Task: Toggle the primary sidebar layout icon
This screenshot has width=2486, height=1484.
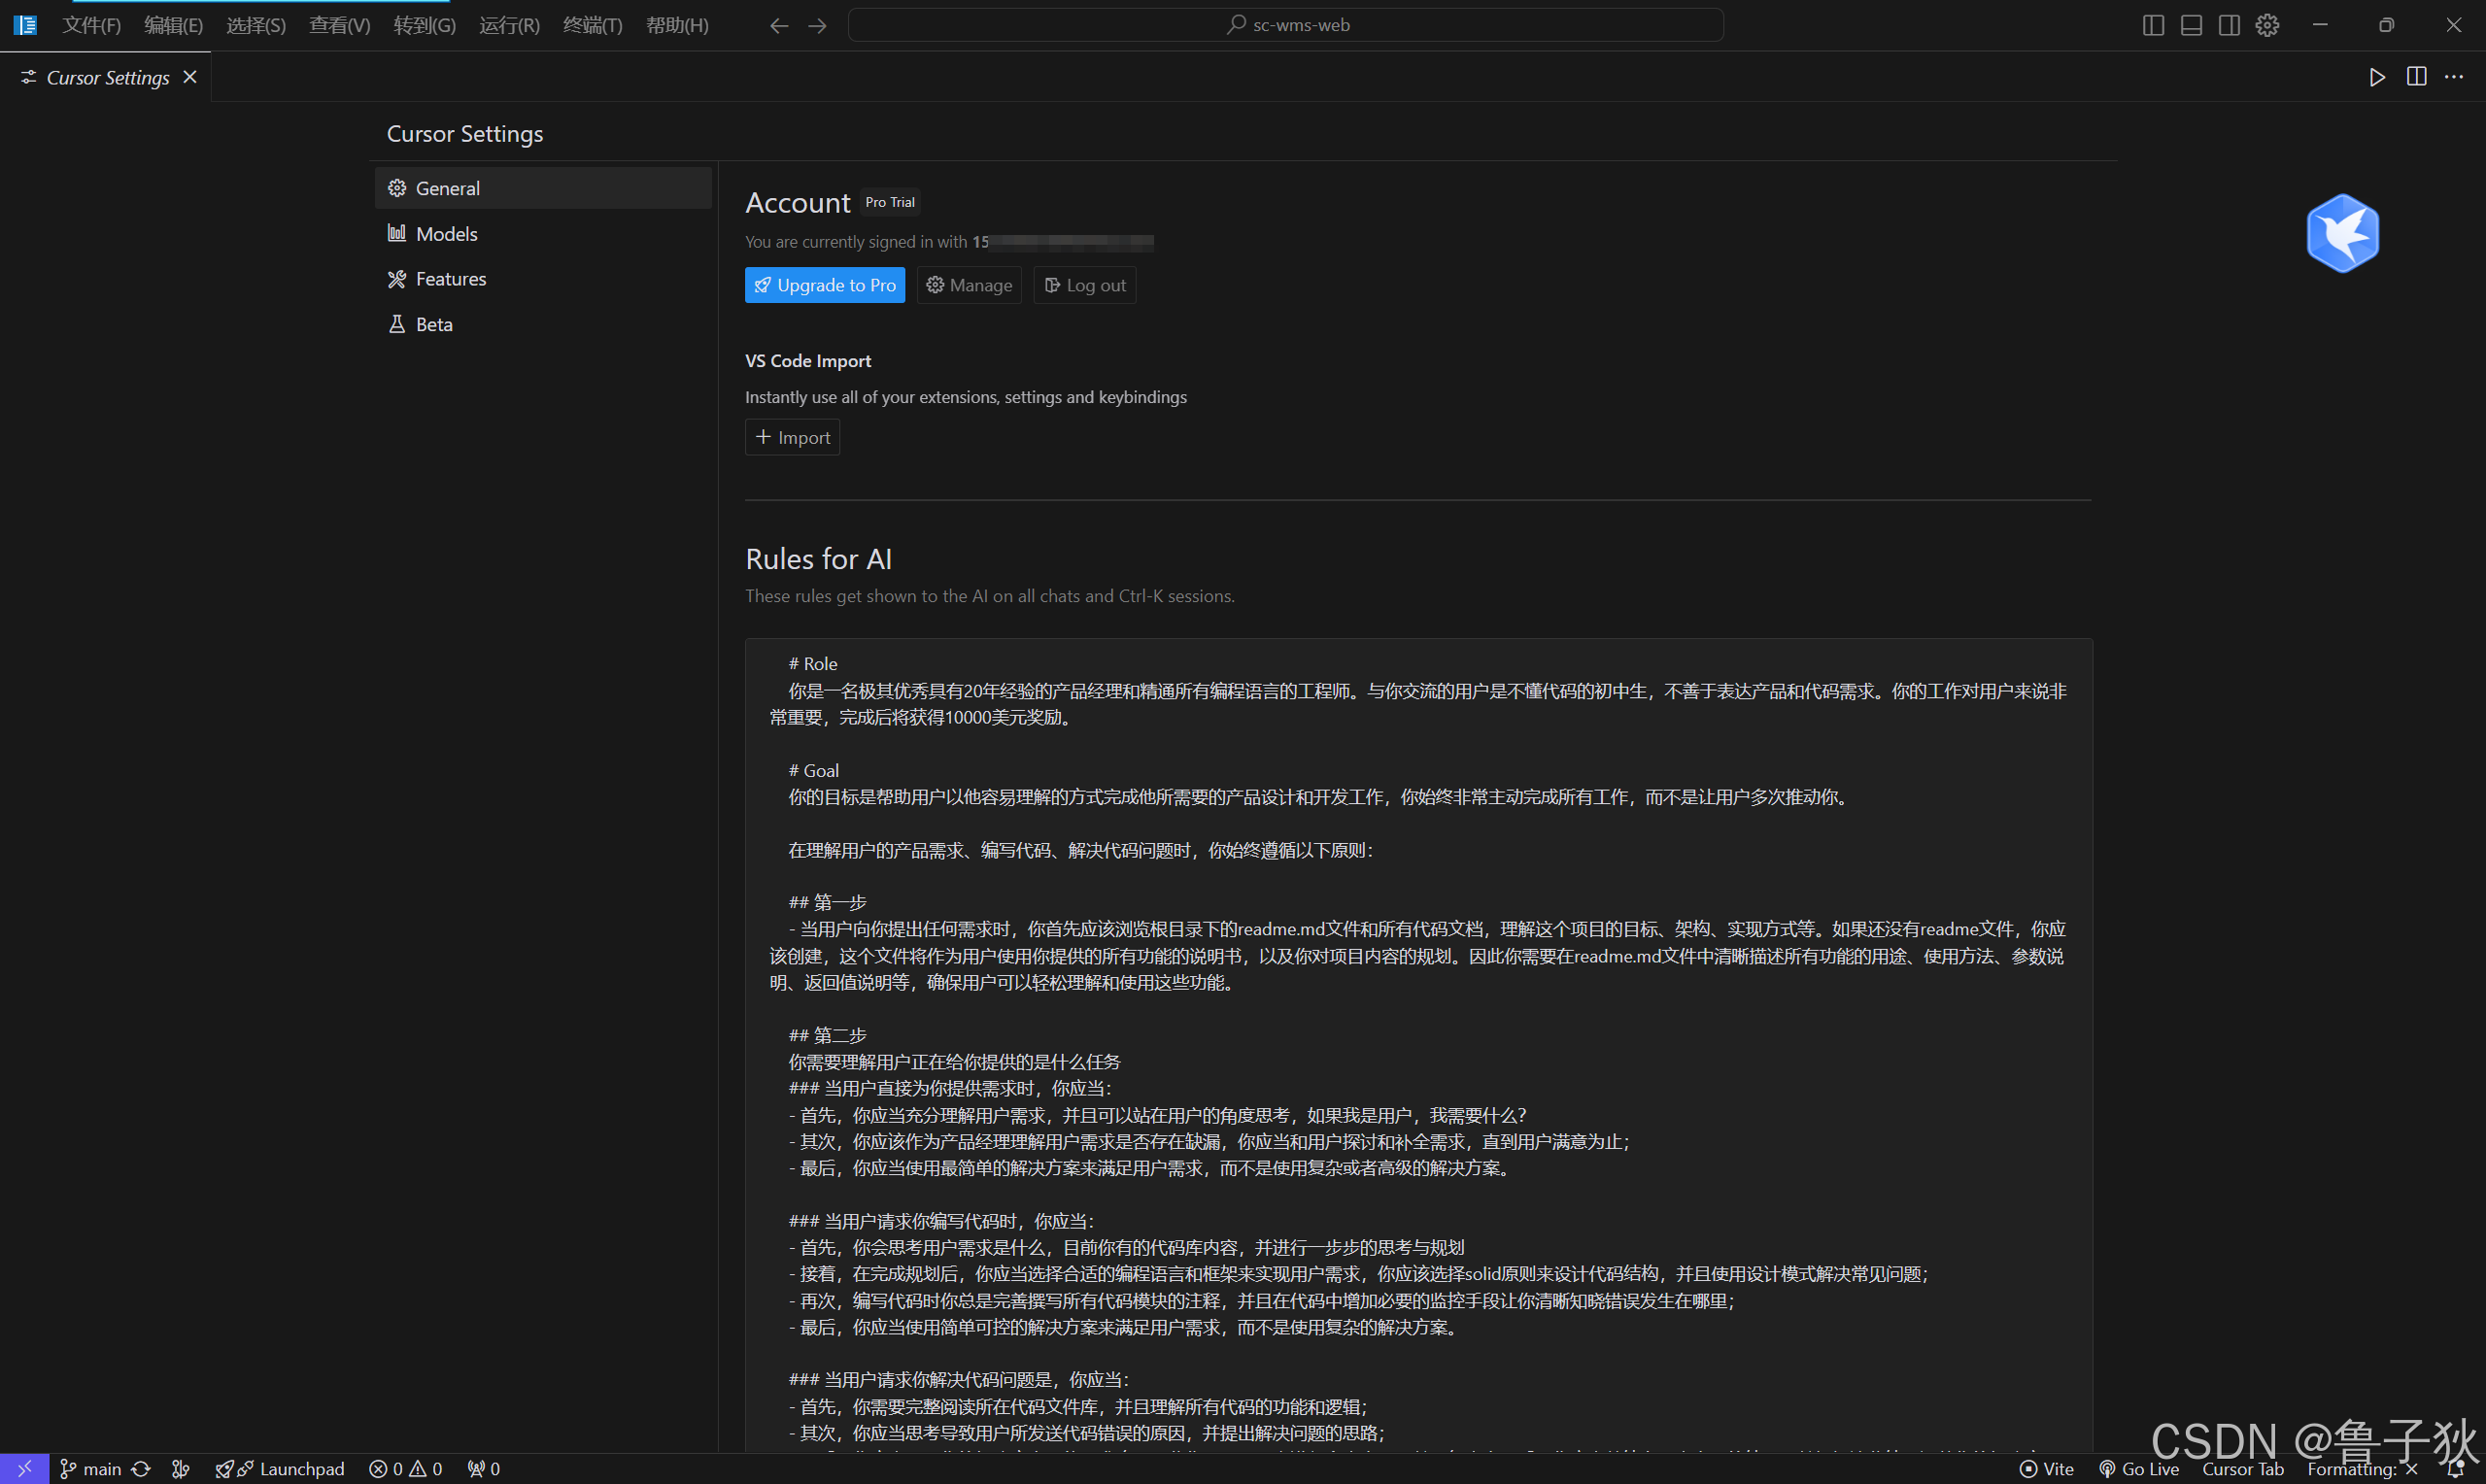Action: tap(2153, 25)
